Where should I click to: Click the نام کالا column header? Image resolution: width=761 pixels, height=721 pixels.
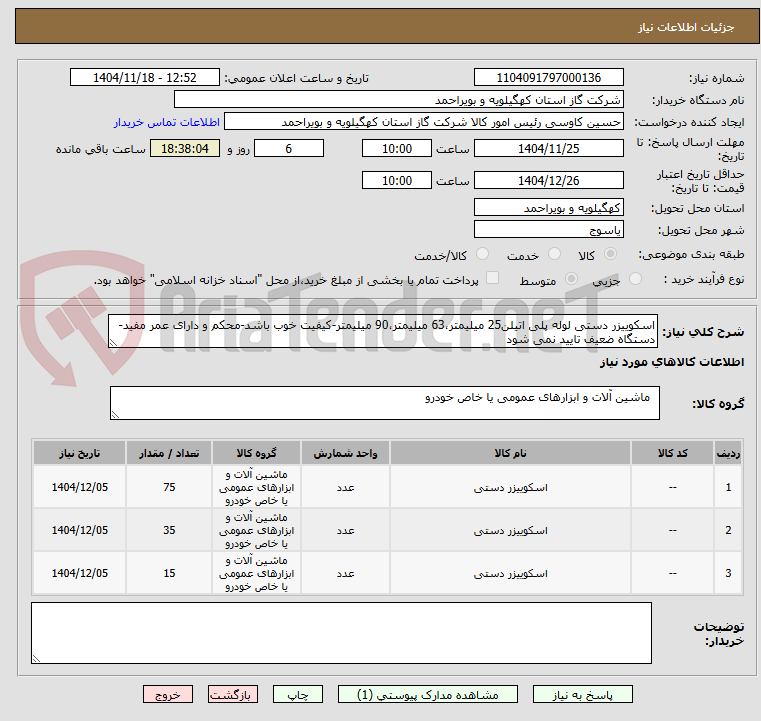point(510,453)
